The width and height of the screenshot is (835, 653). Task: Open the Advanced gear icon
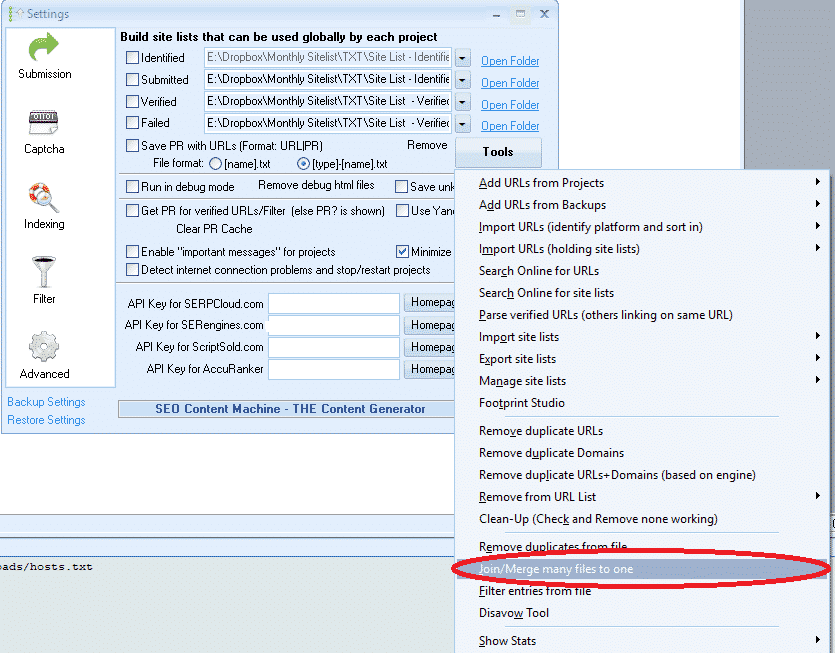[x=45, y=357]
